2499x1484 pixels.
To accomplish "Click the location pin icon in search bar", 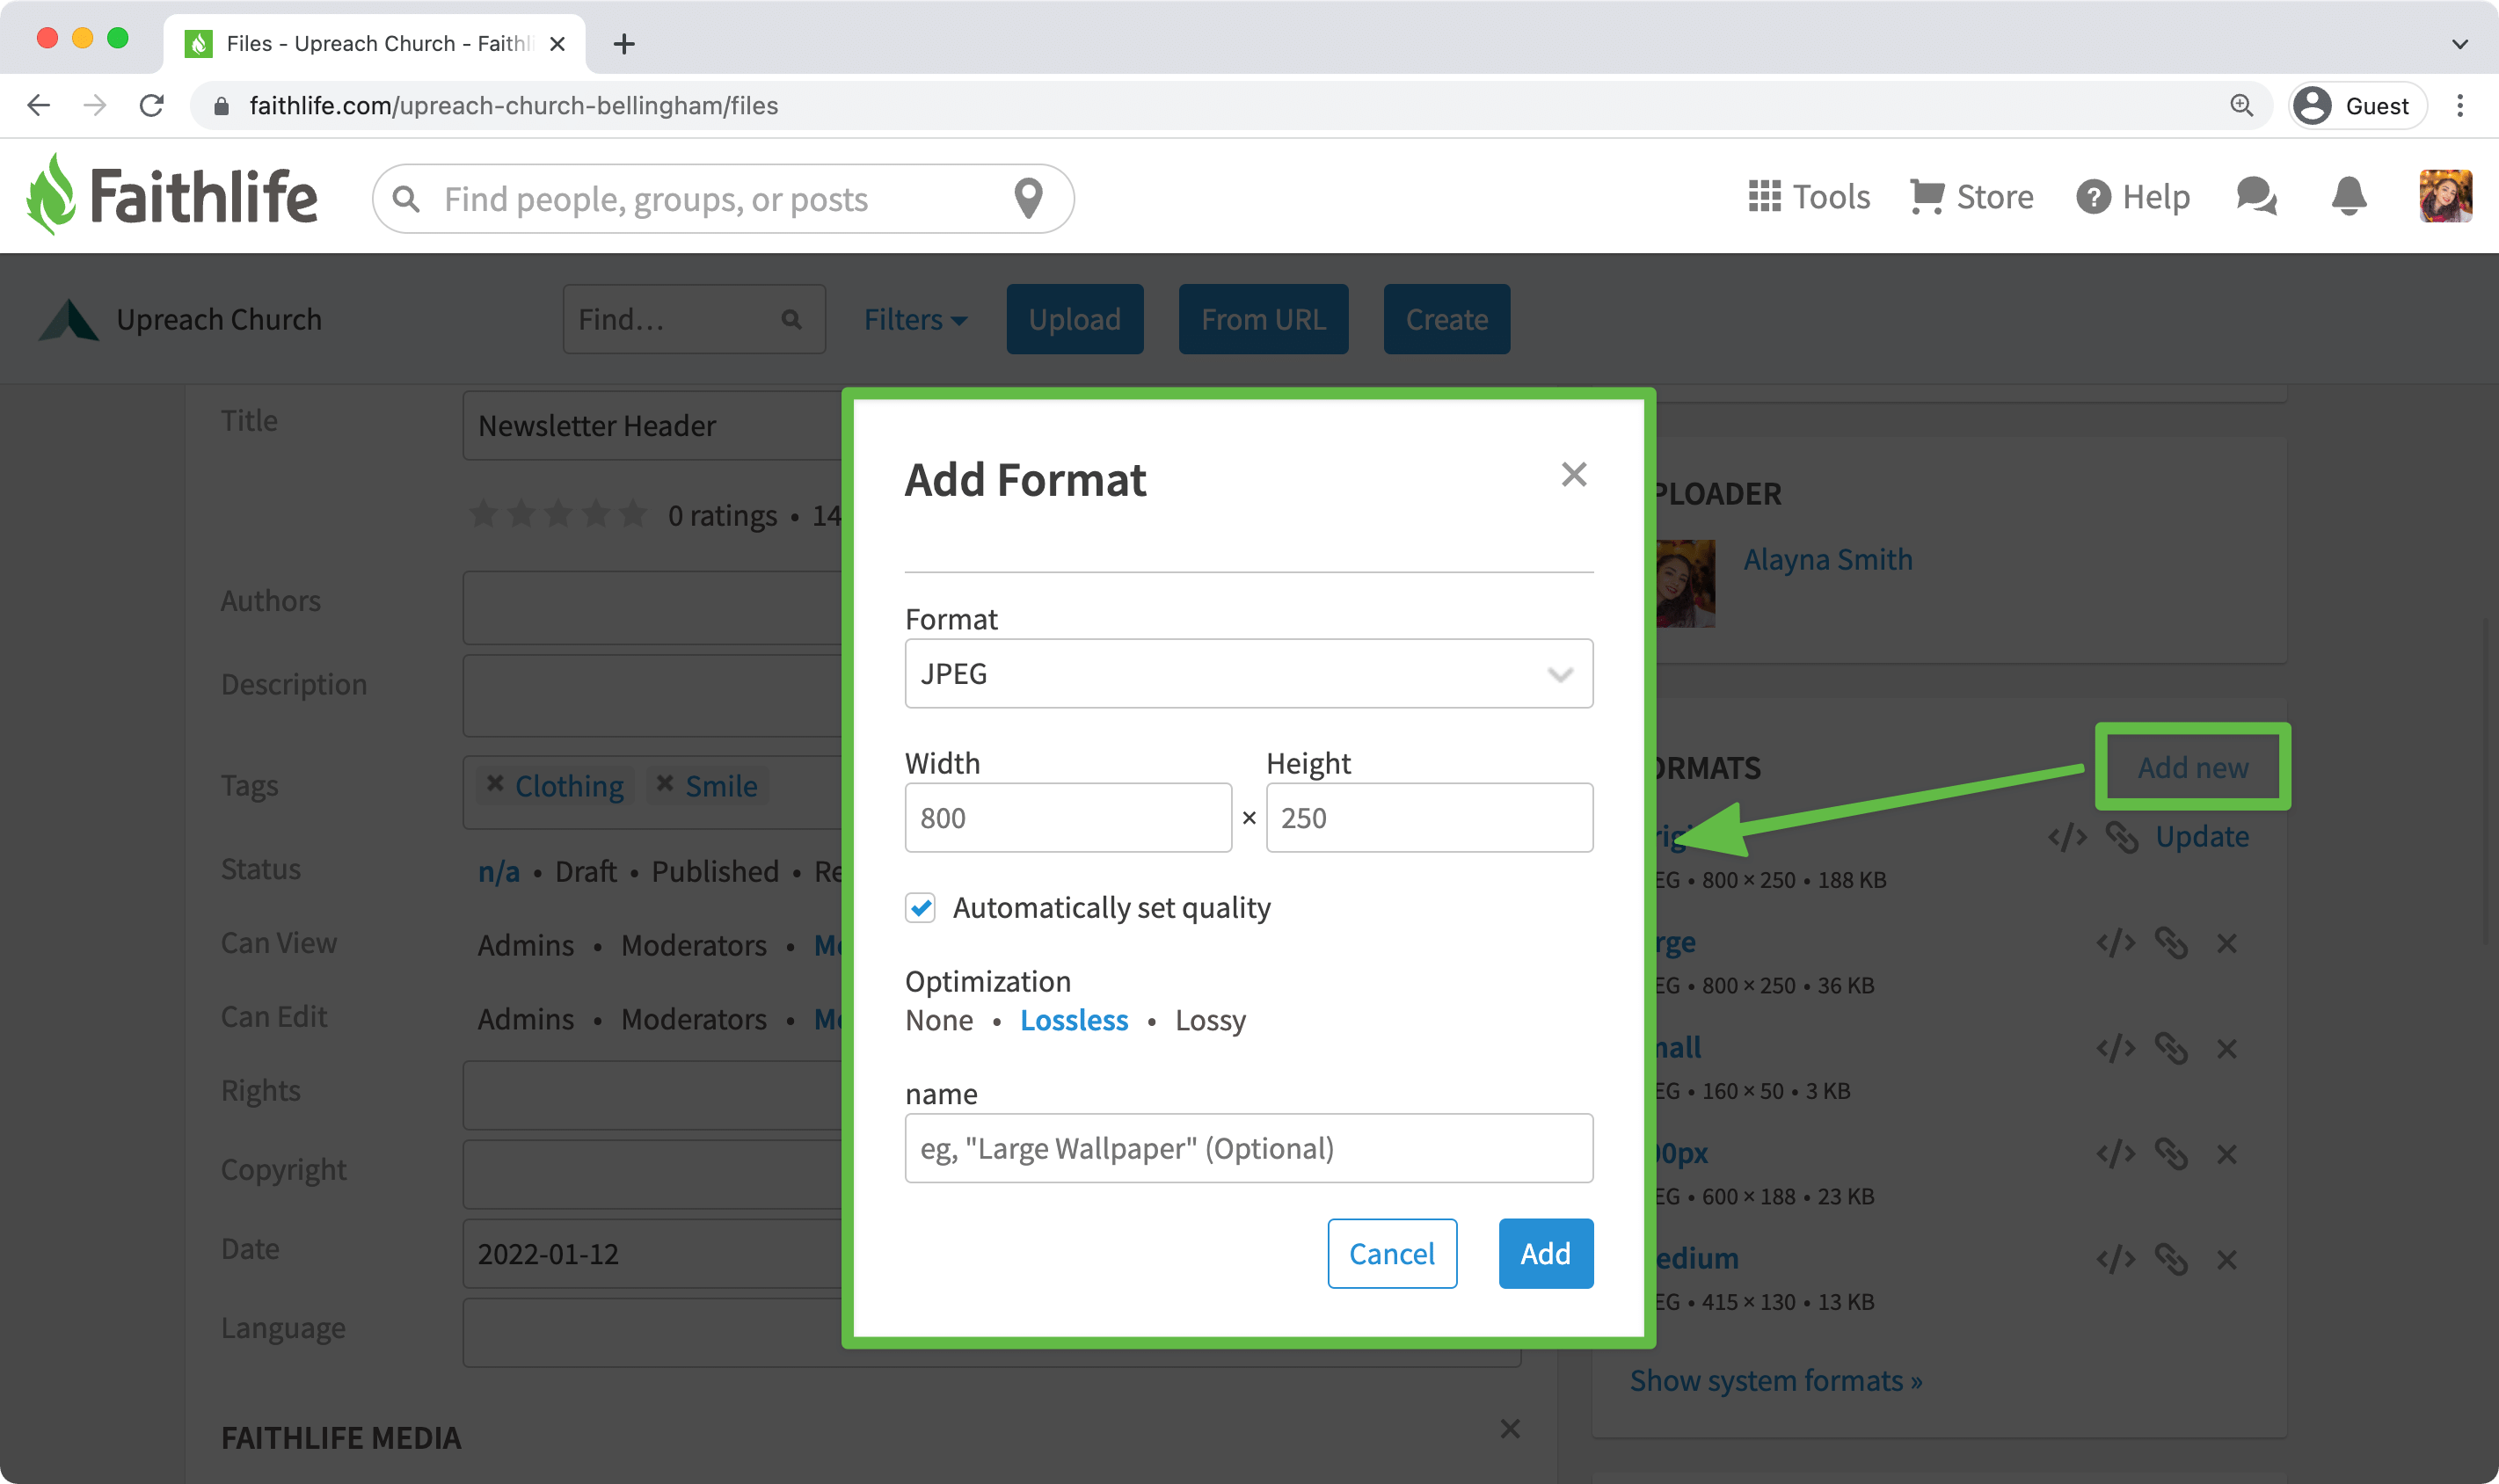I will pos(1028,199).
